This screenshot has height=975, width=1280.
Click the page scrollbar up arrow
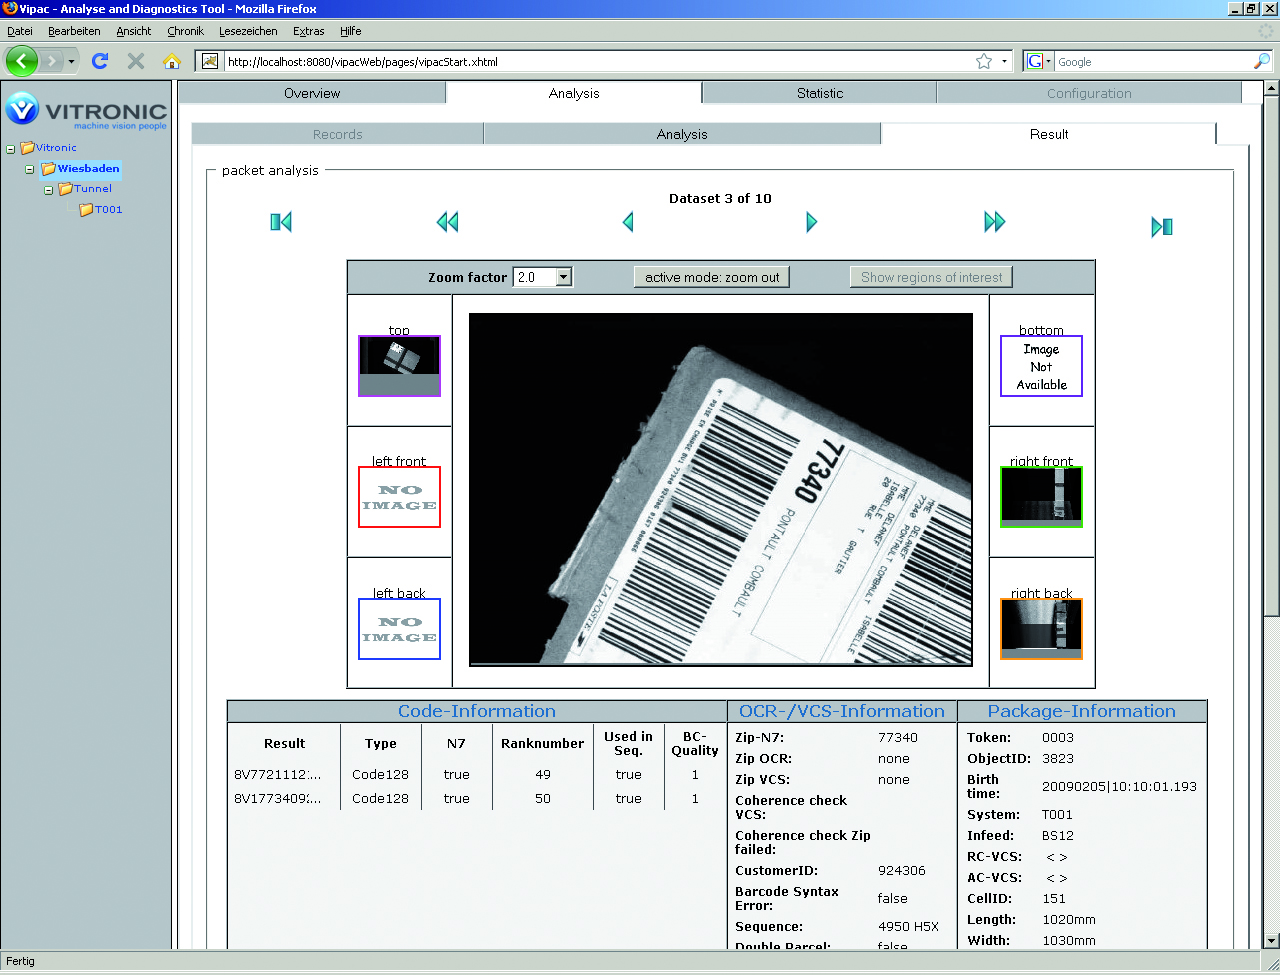[1271, 88]
